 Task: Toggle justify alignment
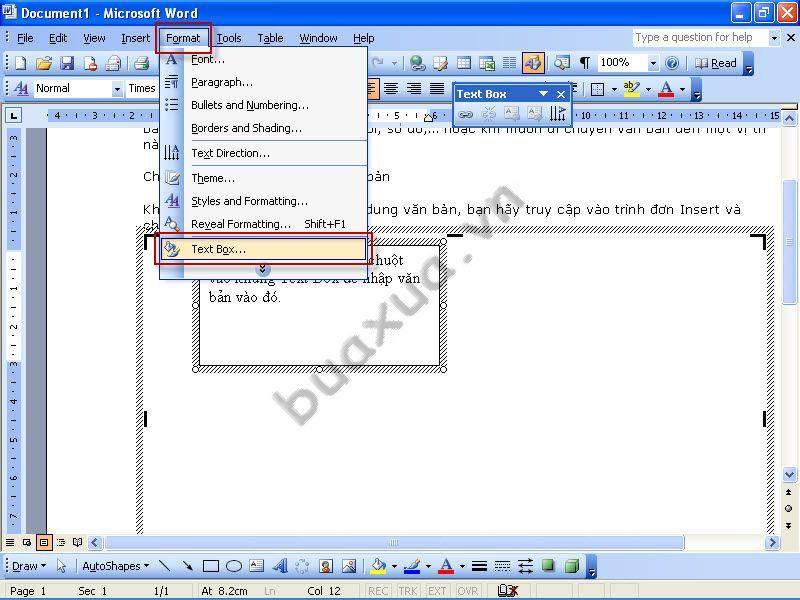pos(437,89)
